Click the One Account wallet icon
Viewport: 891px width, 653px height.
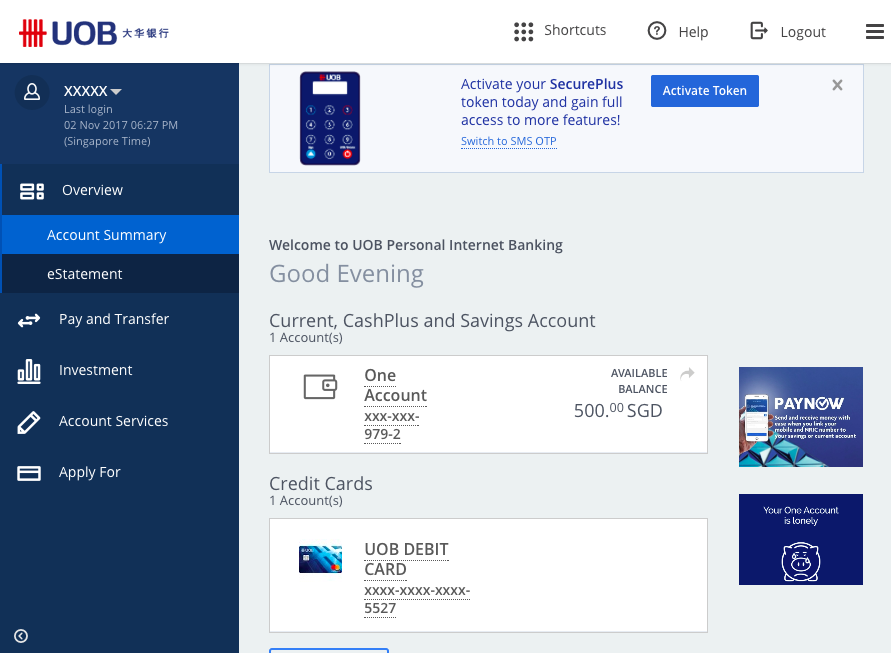tap(320, 387)
